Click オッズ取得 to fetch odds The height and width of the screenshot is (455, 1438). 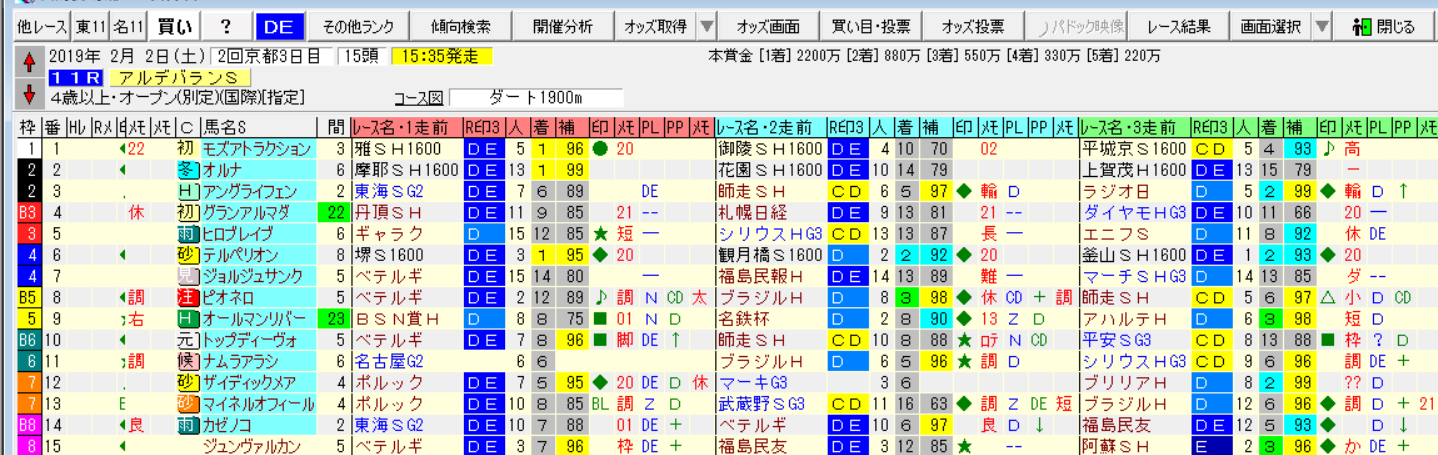pos(655,27)
